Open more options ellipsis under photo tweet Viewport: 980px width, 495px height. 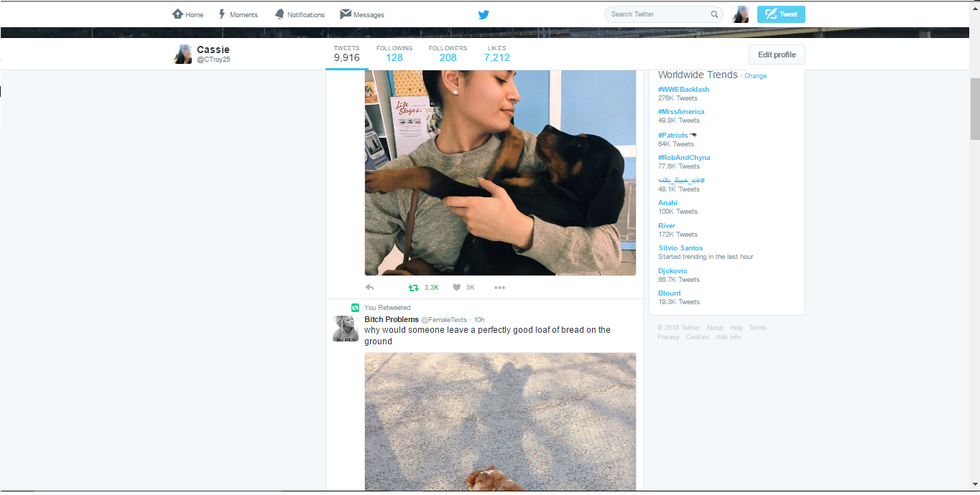tap(499, 287)
